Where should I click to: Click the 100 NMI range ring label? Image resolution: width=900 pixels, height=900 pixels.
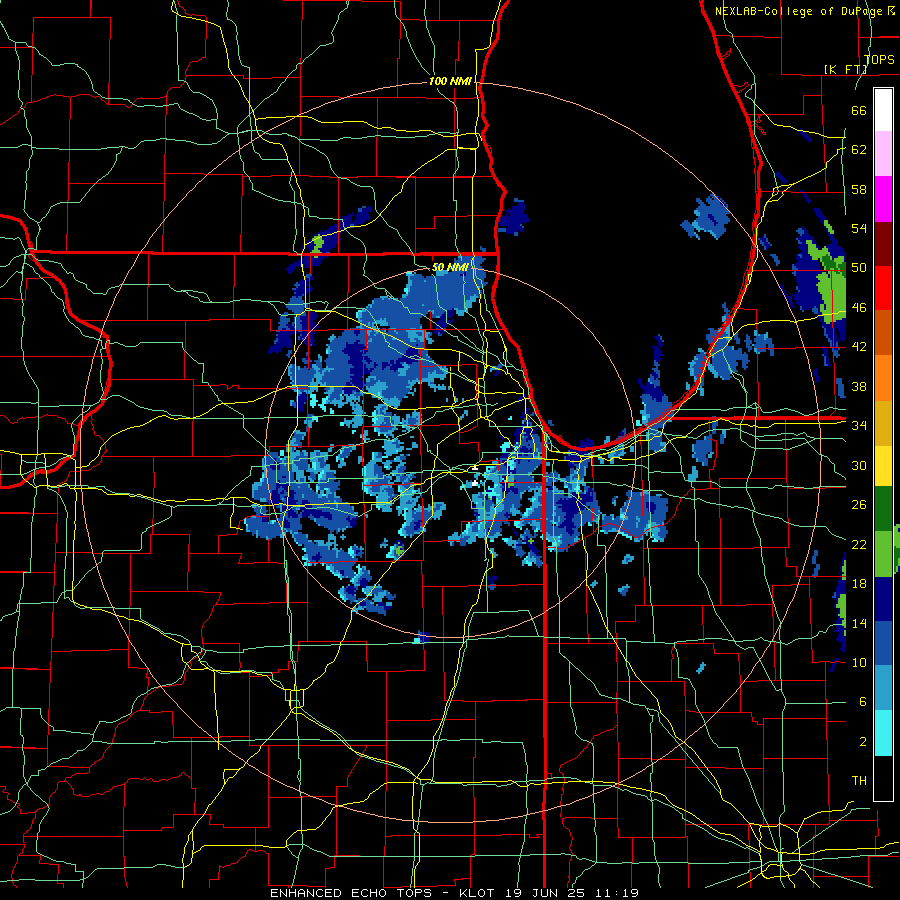point(450,82)
